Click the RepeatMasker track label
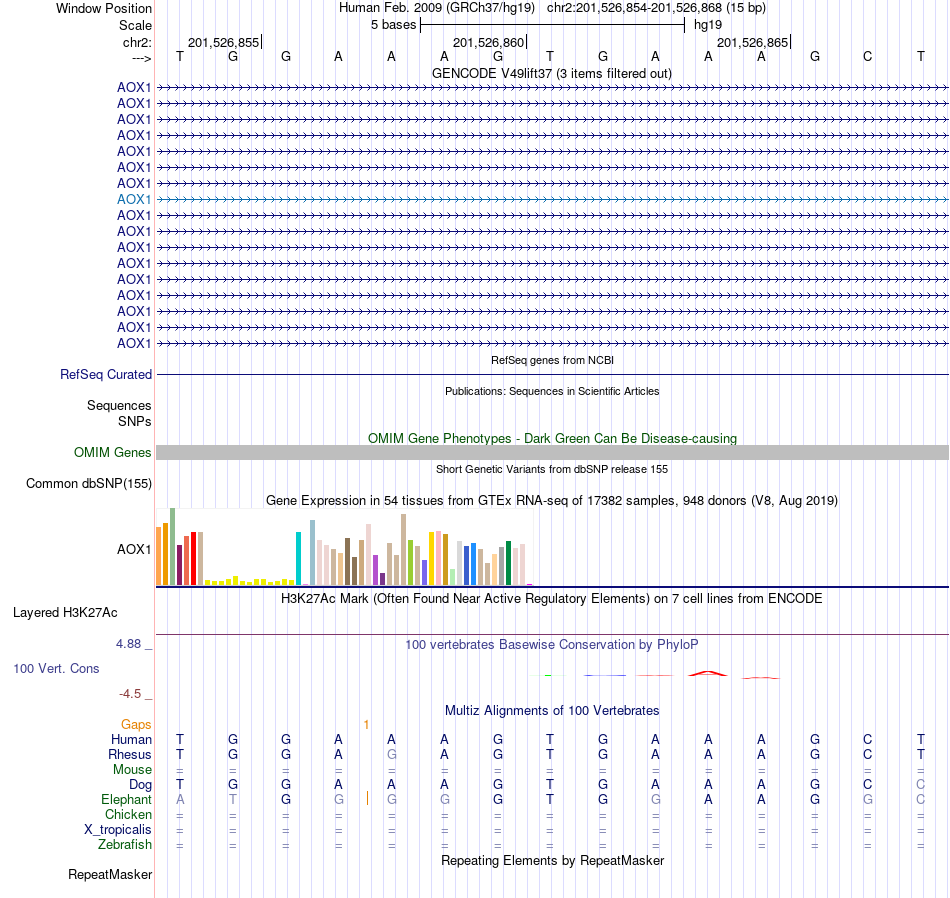Image resolution: width=950 pixels, height=898 pixels. 110,874
